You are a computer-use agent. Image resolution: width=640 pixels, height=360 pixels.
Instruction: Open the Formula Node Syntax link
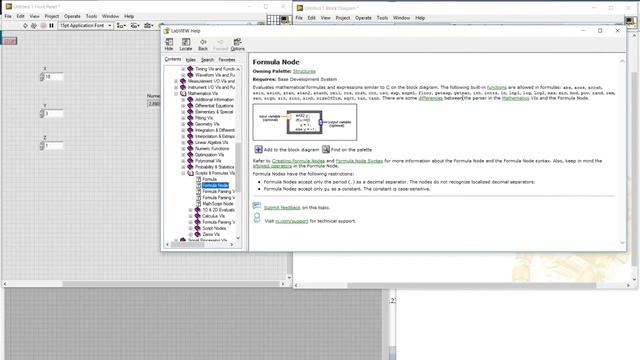pos(359,161)
